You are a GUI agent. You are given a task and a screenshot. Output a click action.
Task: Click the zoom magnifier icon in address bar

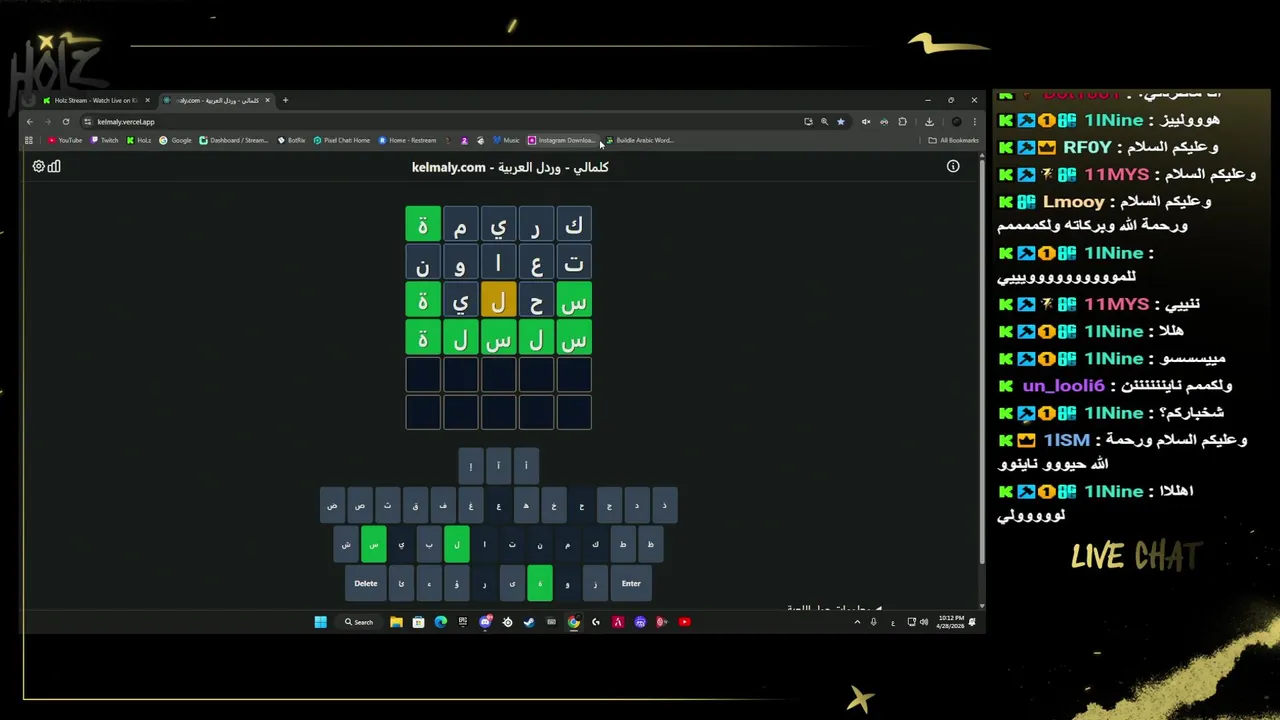point(824,122)
